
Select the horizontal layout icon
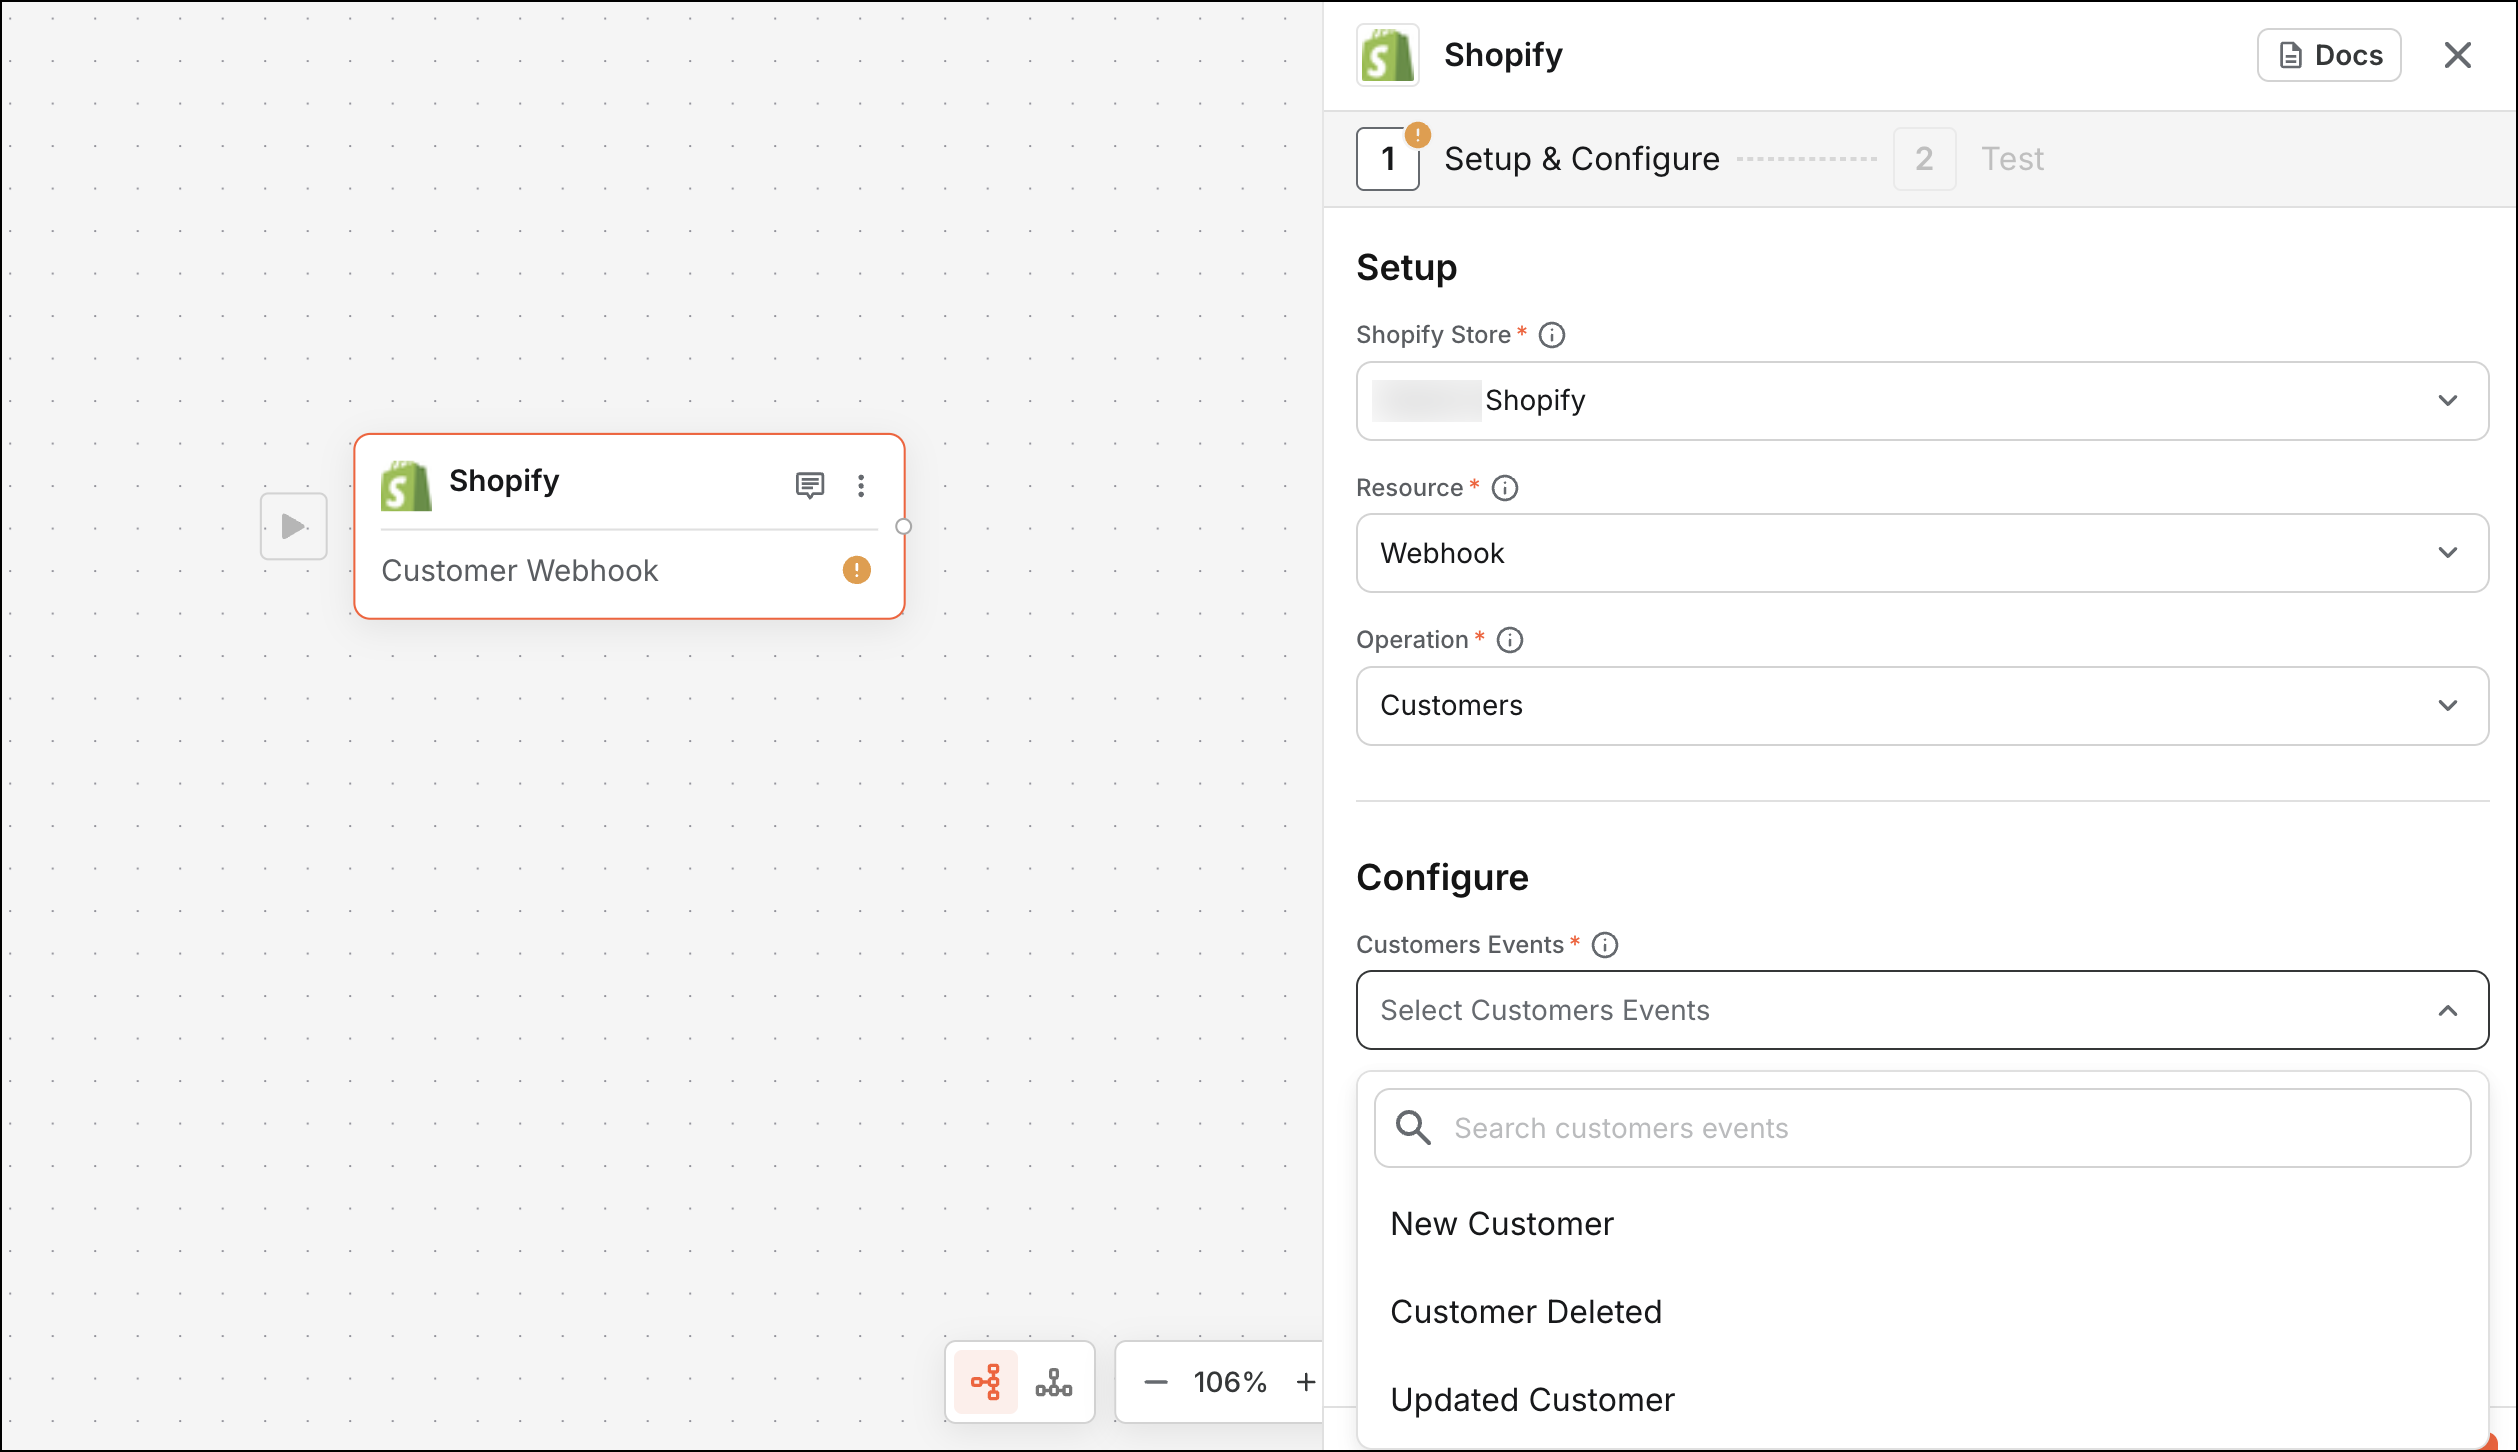(986, 1382)
